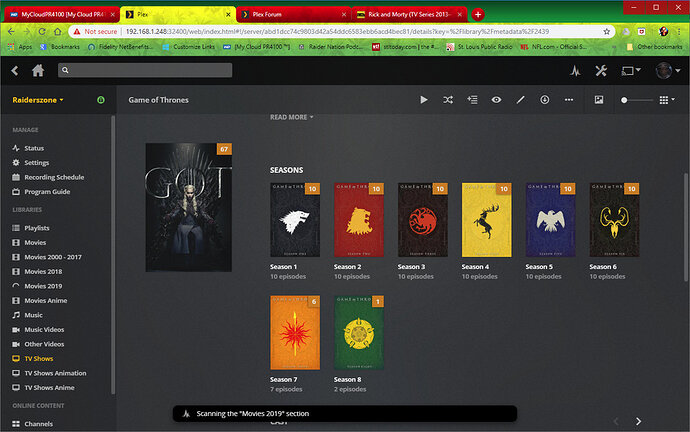Open grid view mode dropdown
Image resolution: width=690 pixels, height=432 pixels.
coord(667,100)
